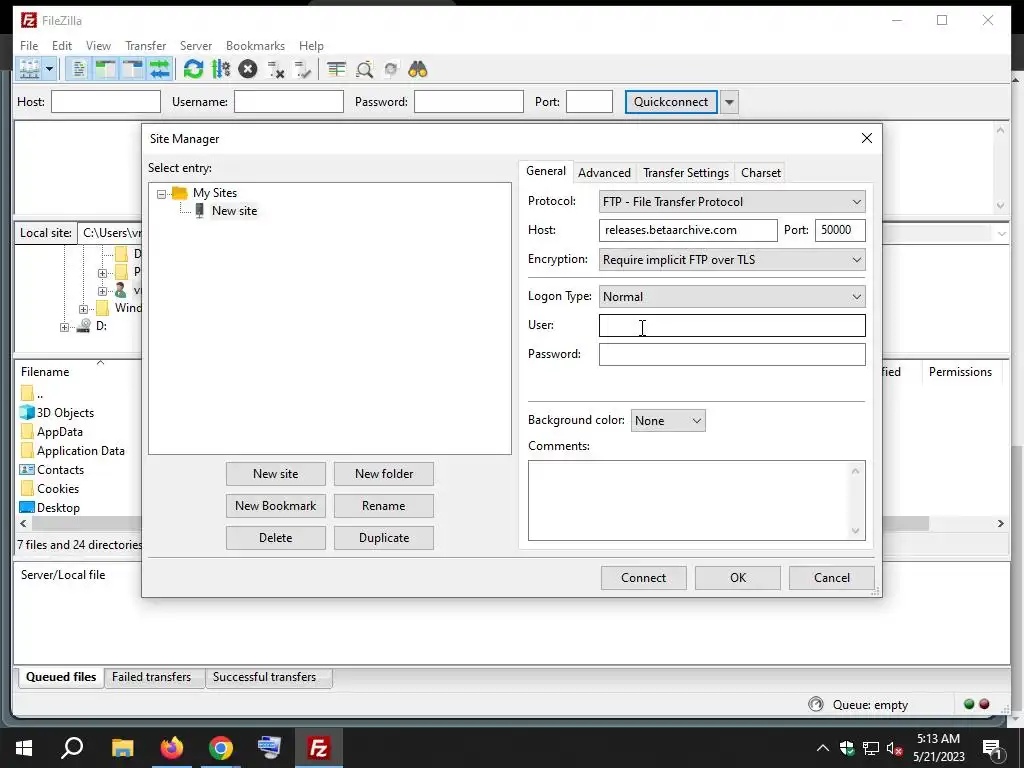This screenshot has height=768, width=1024.
Task: Open the Bookmarks menu
Action: click(x=255, y=46)
